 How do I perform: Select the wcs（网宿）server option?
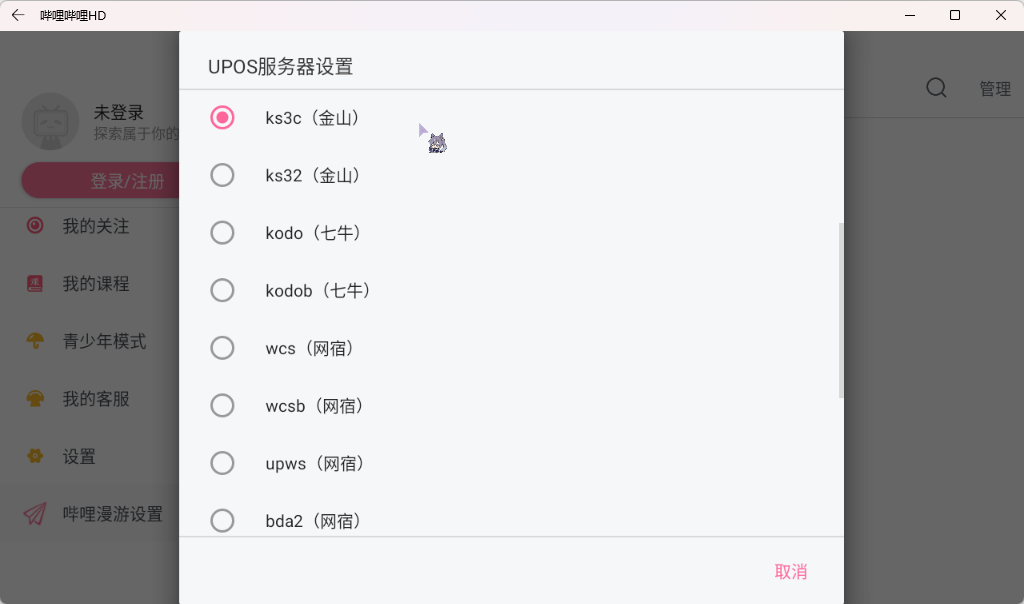222,348
